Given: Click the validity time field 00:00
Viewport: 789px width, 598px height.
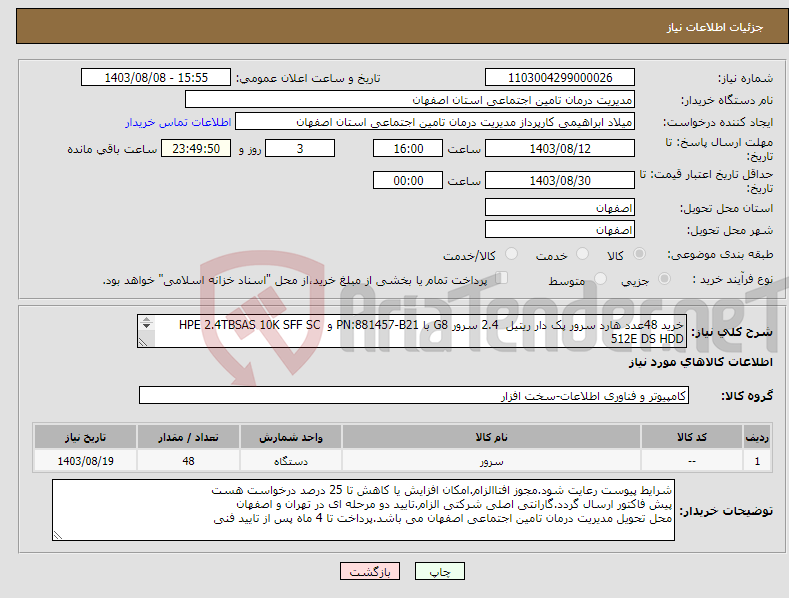Looking at the screenshot, I should pyautogui.click(x=408, y=180).
